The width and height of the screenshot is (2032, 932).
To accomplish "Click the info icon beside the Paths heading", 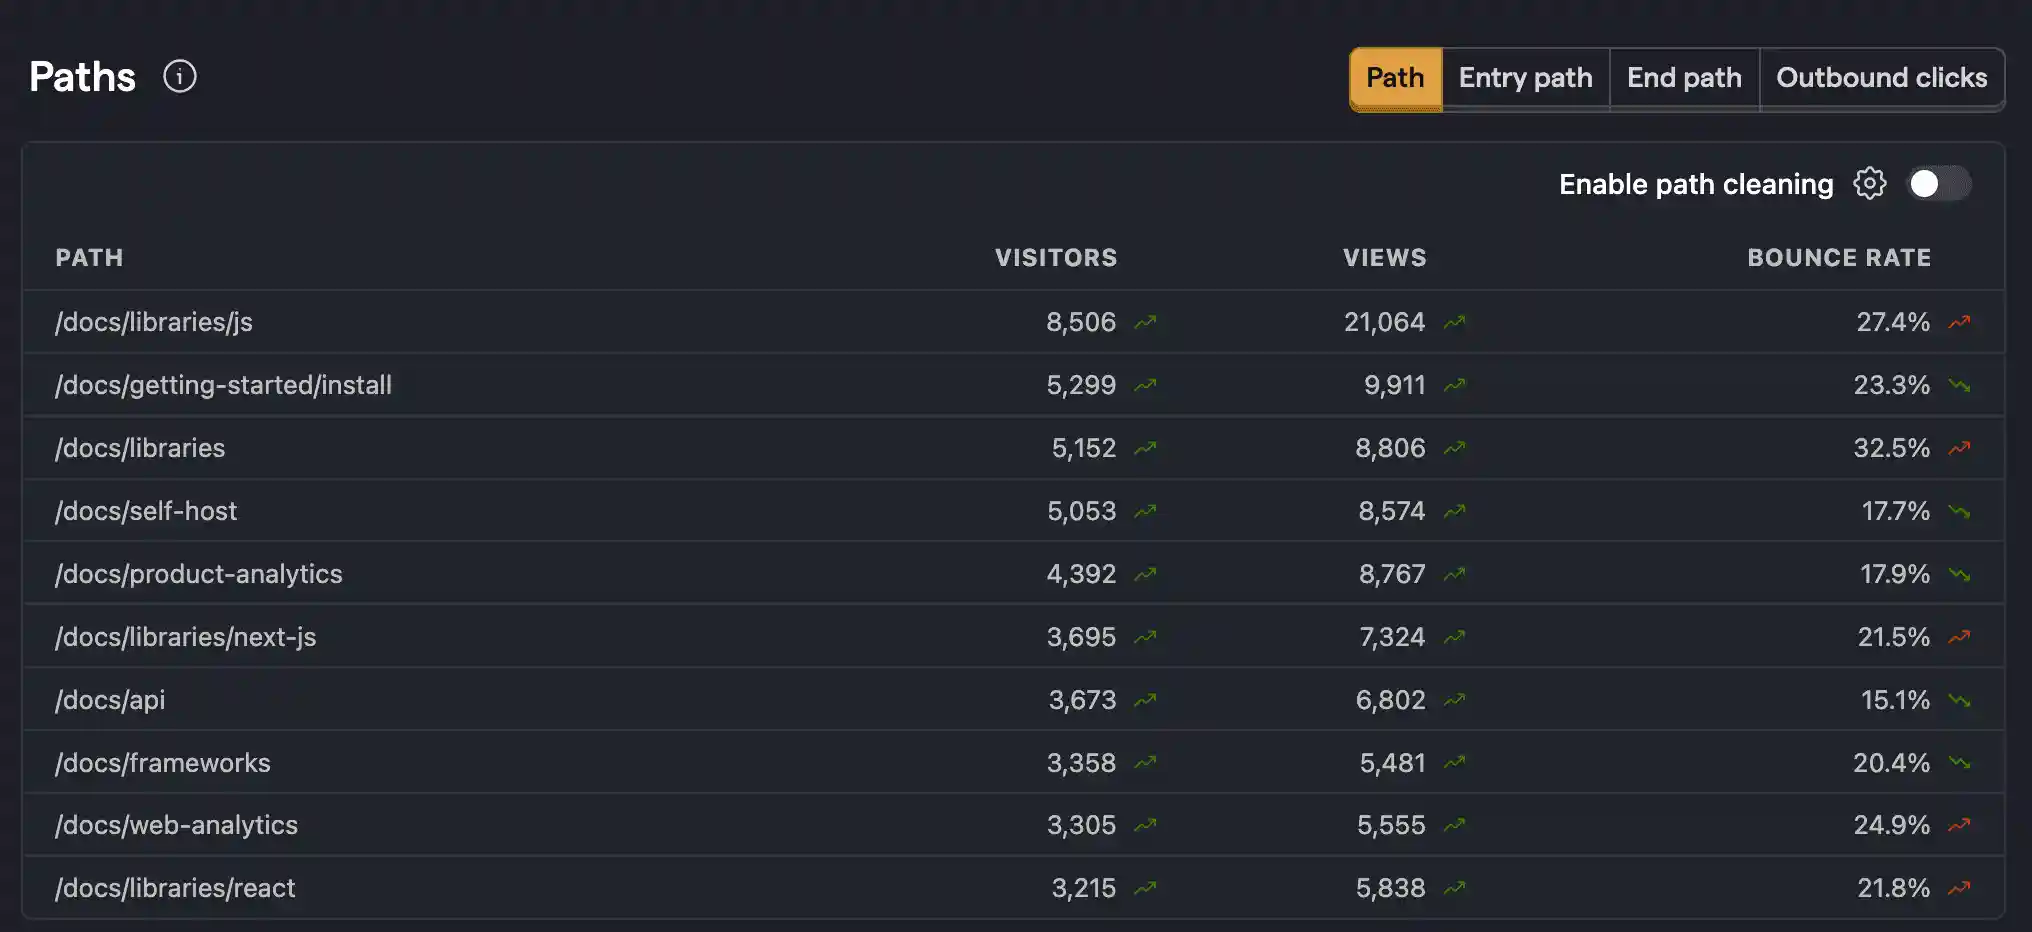I will (181, 75).
